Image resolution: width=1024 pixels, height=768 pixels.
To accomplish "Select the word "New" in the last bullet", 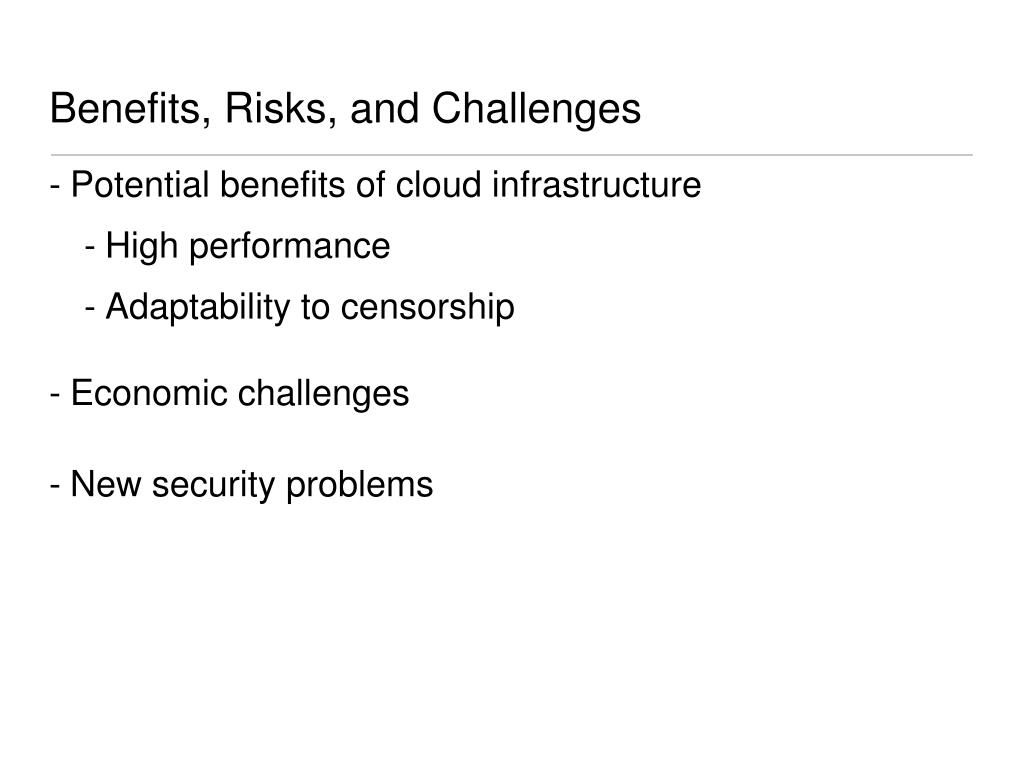I will 106,485.
